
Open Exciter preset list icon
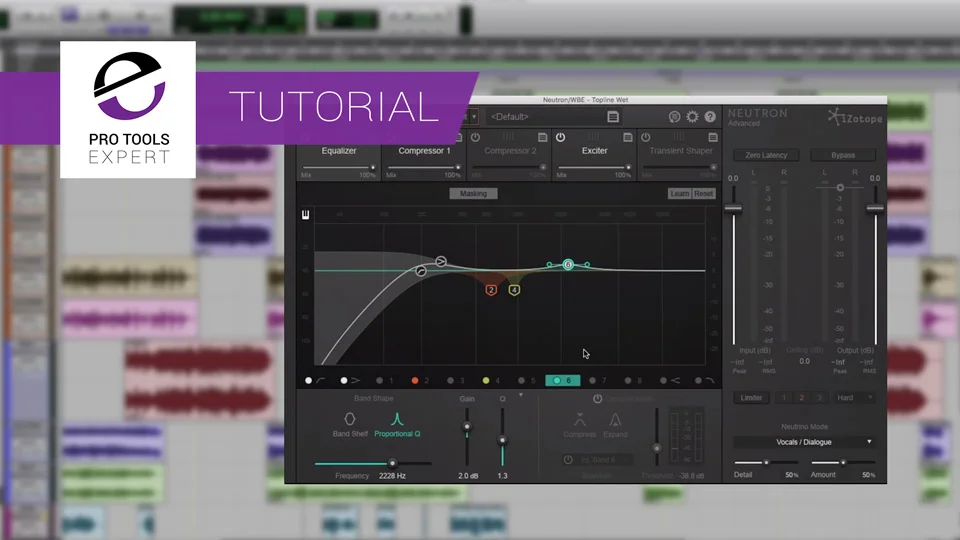click(x=627, y=138)
